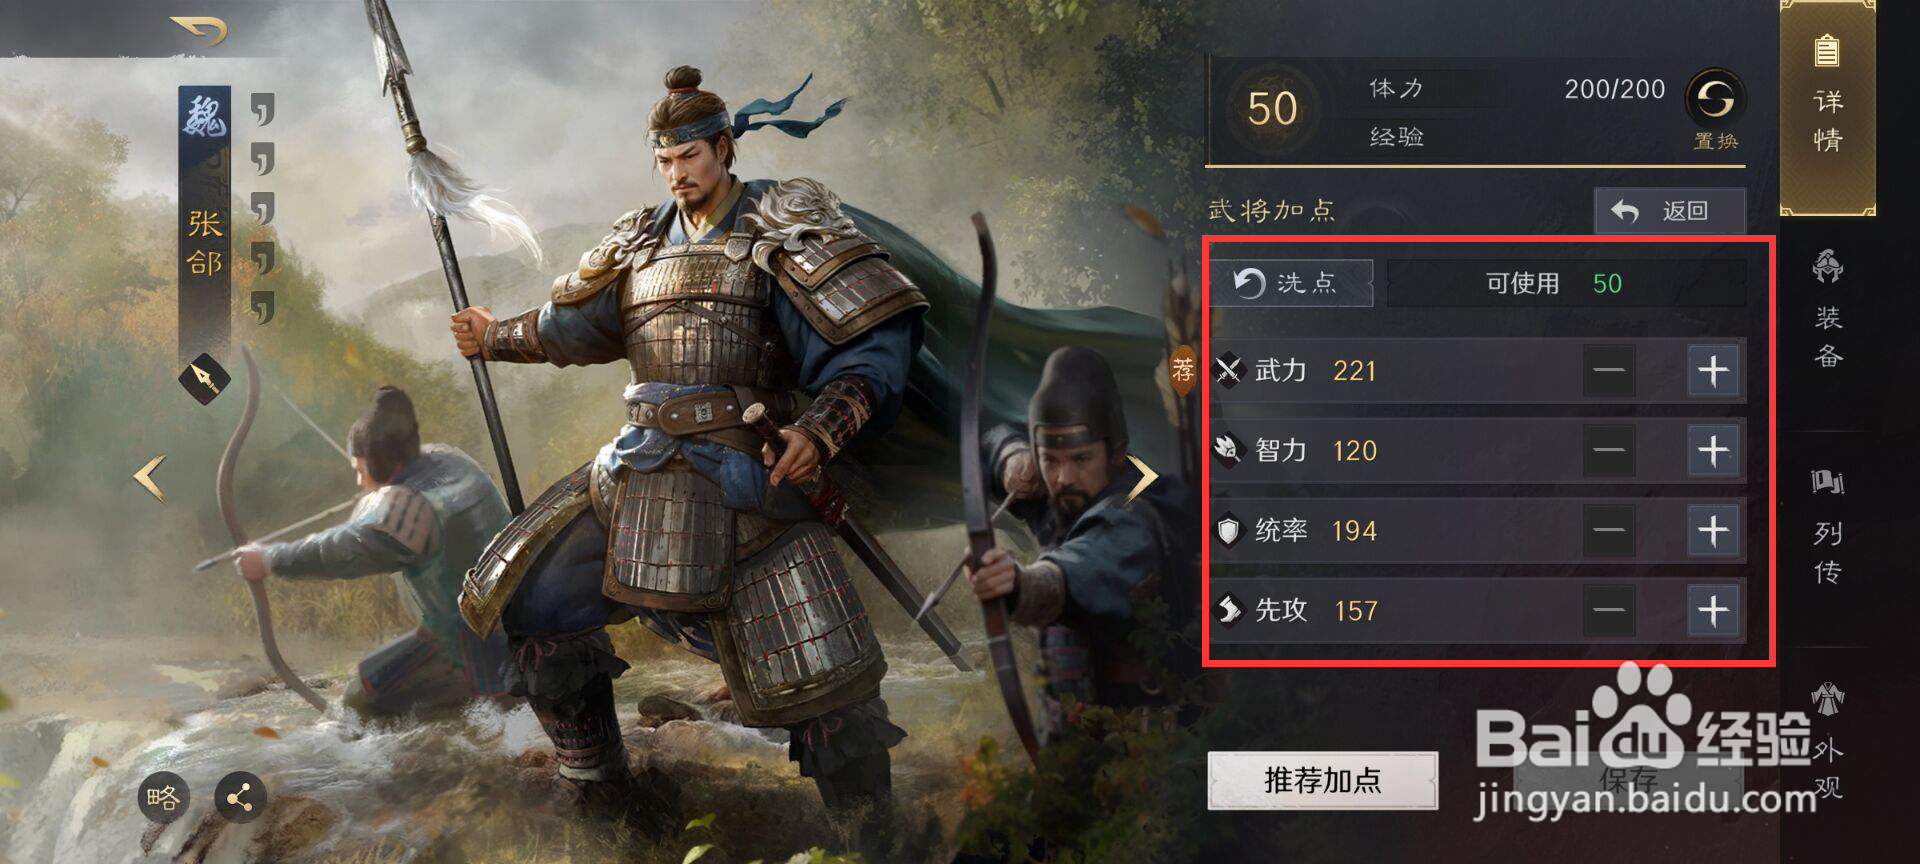The height and width of the screenshot is (864, 1920).
Task: Select the 详情 details tab
Action: [1828, 107]
